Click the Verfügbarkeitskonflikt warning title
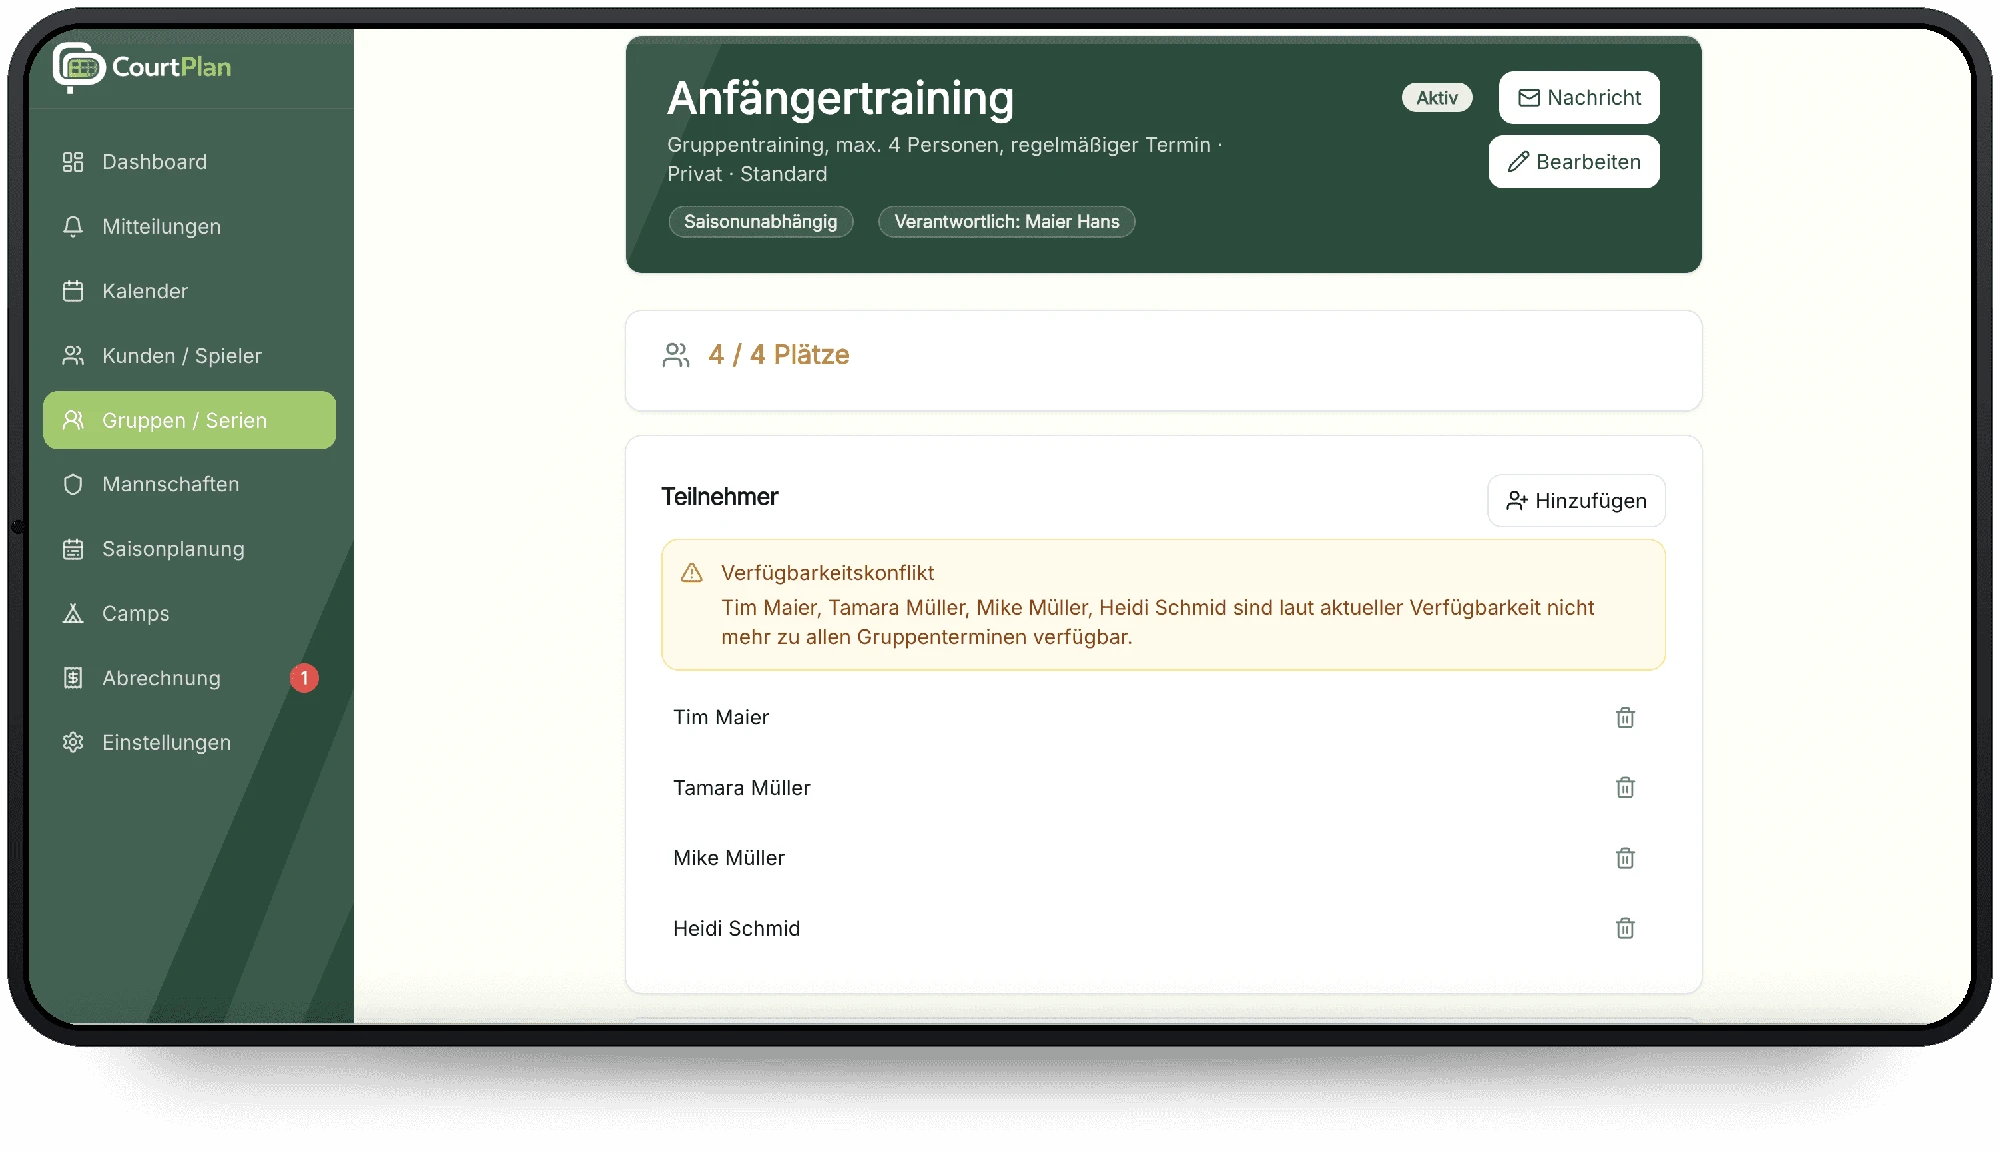 point(828,573)
